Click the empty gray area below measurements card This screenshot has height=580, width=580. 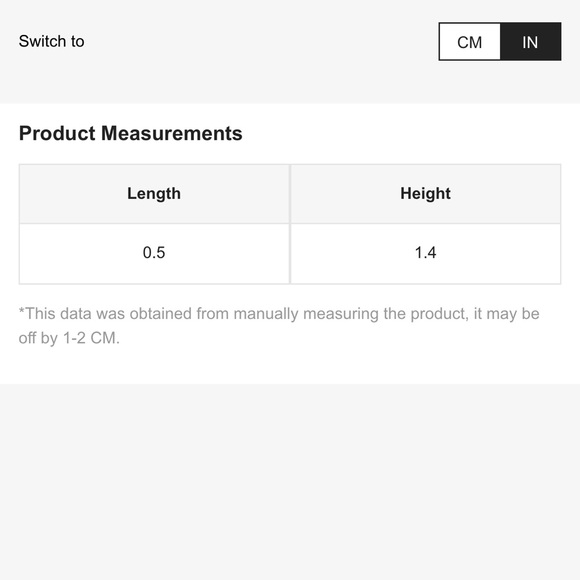coord(290,481)
